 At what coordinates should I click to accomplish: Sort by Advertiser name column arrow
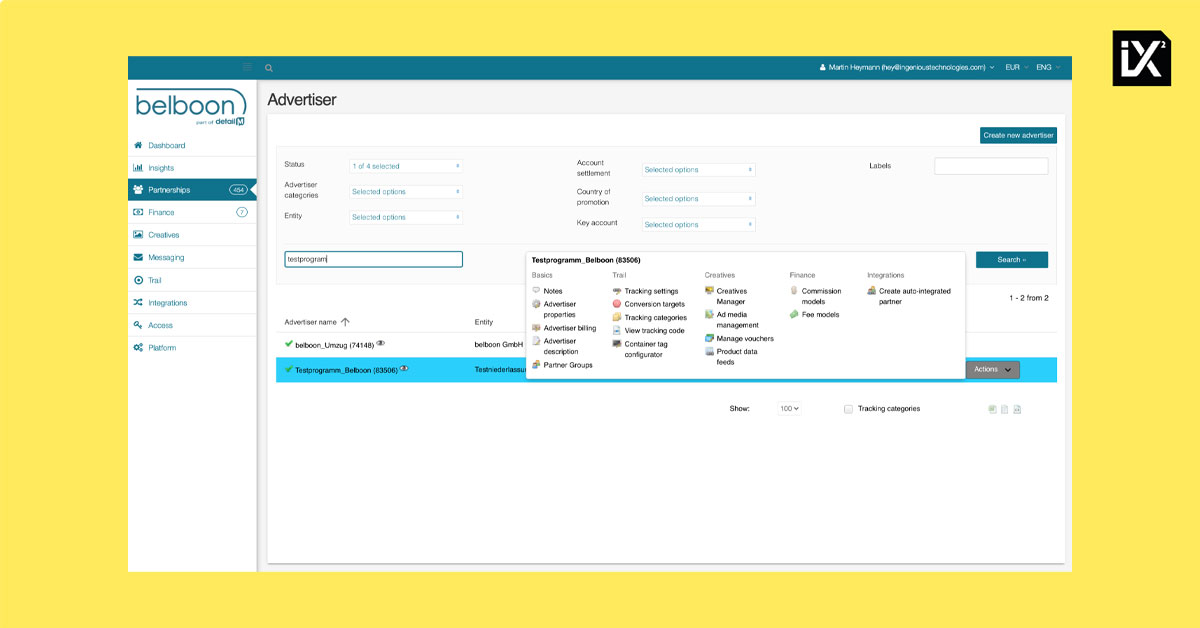(345, 322)
